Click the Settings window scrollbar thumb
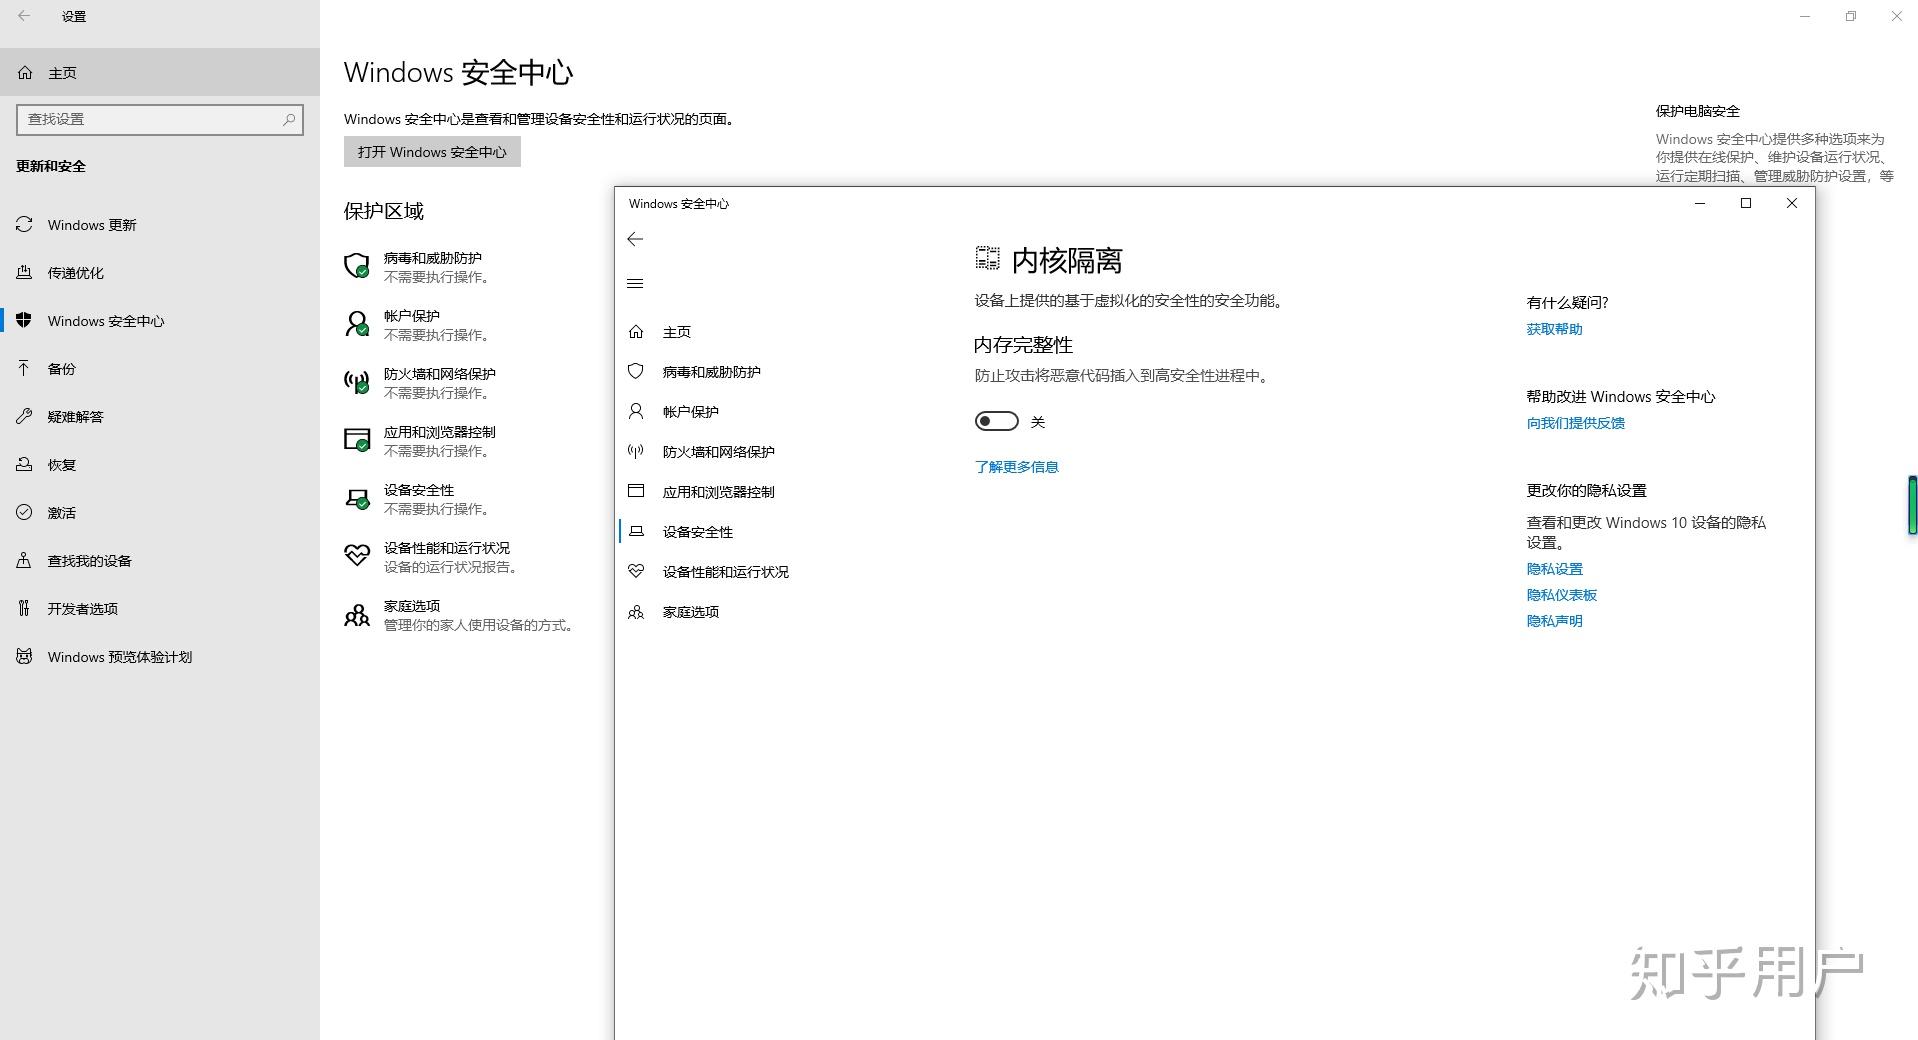 coord(1912,506)
